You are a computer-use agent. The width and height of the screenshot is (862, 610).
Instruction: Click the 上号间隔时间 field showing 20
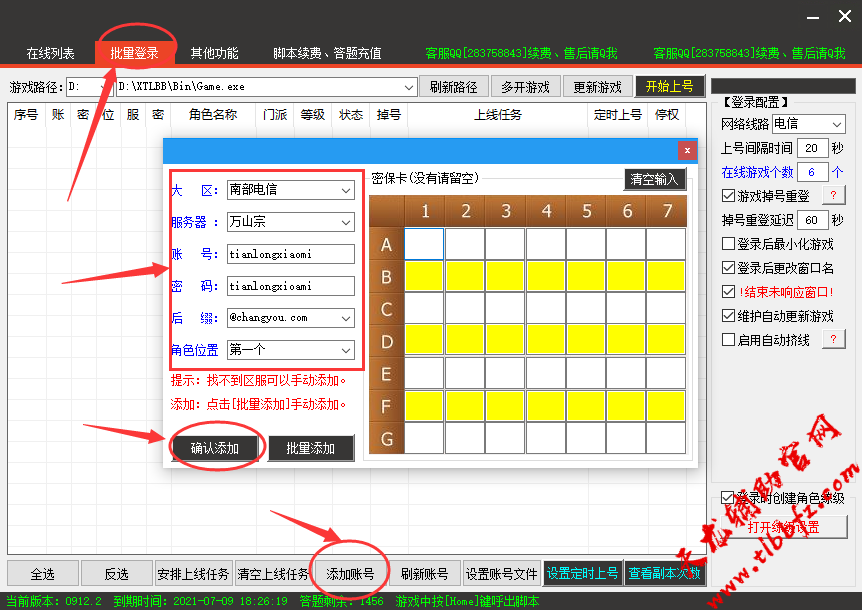pos(812,148)
